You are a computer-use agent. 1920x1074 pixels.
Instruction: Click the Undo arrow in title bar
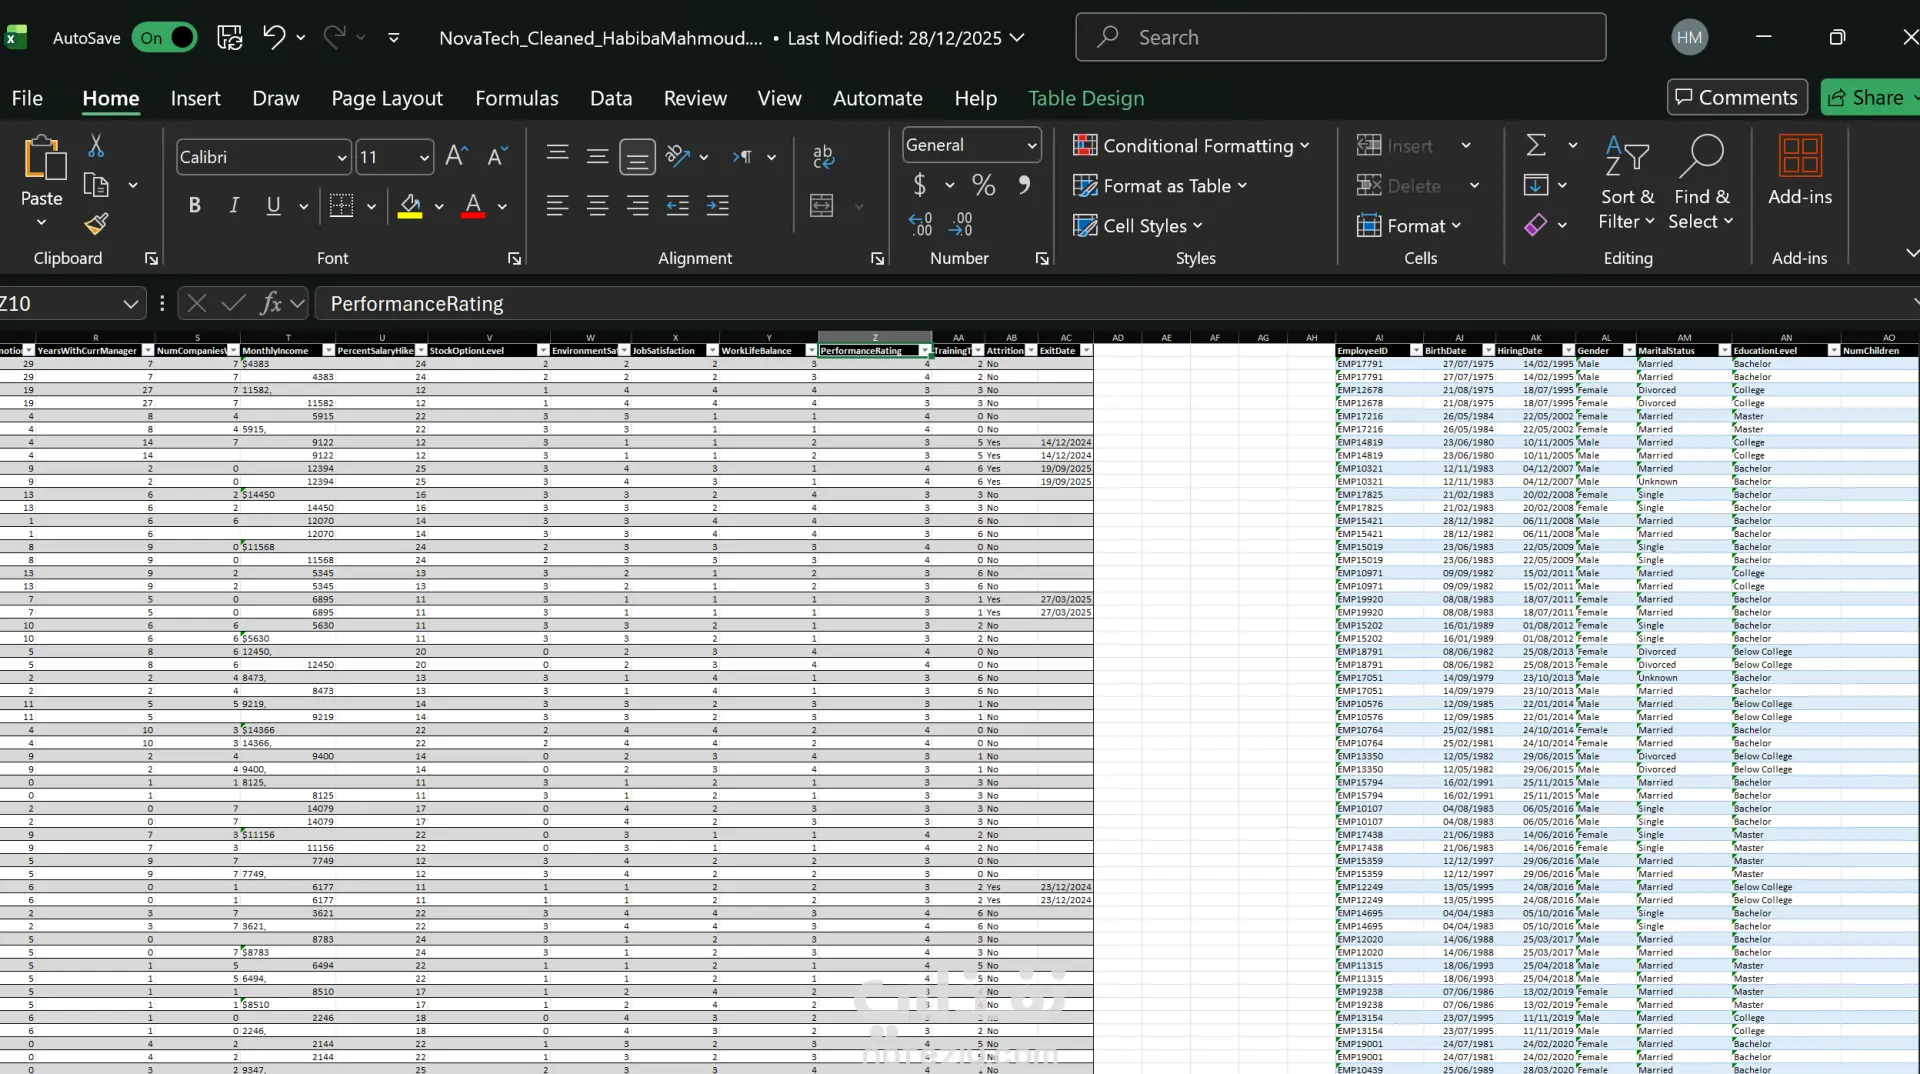(x=273, y=37)
